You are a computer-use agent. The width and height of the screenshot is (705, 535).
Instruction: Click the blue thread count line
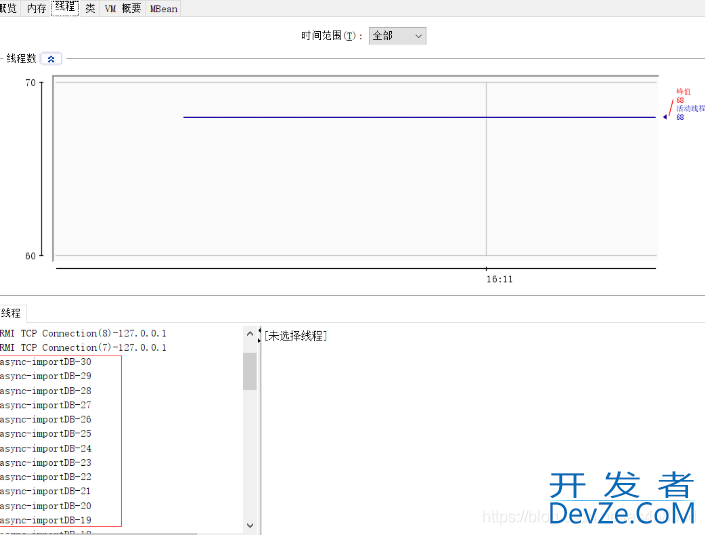pos(419,117)
